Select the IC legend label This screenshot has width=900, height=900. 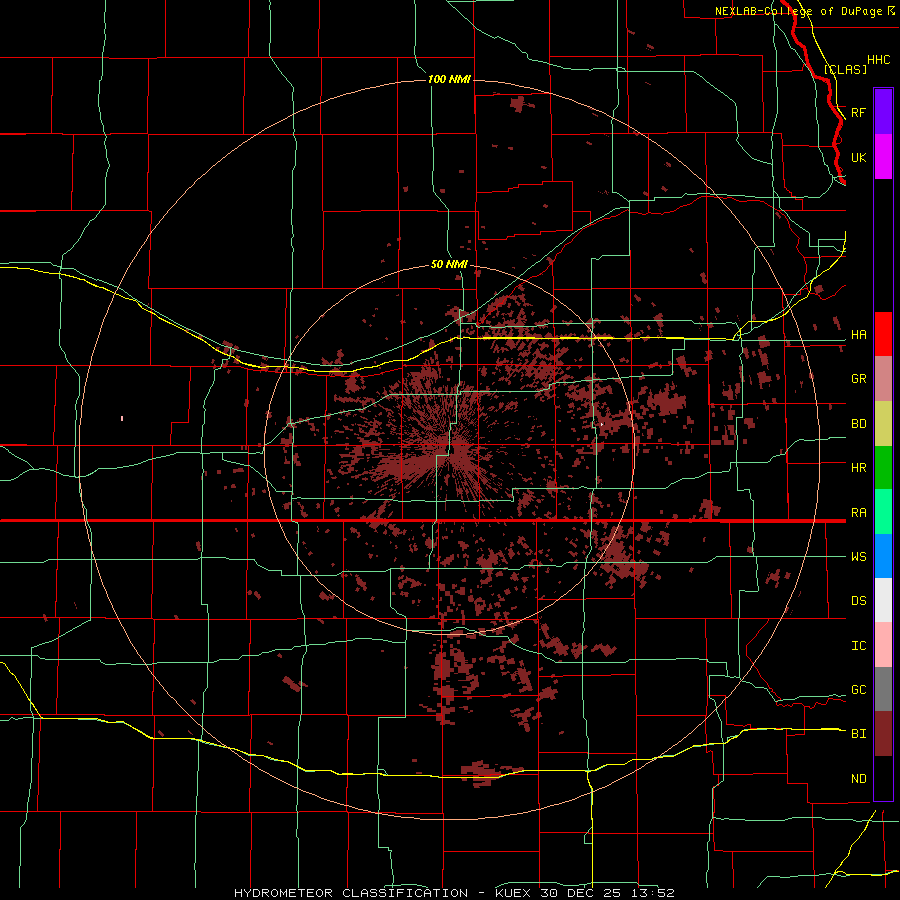(x=858, y=645)
